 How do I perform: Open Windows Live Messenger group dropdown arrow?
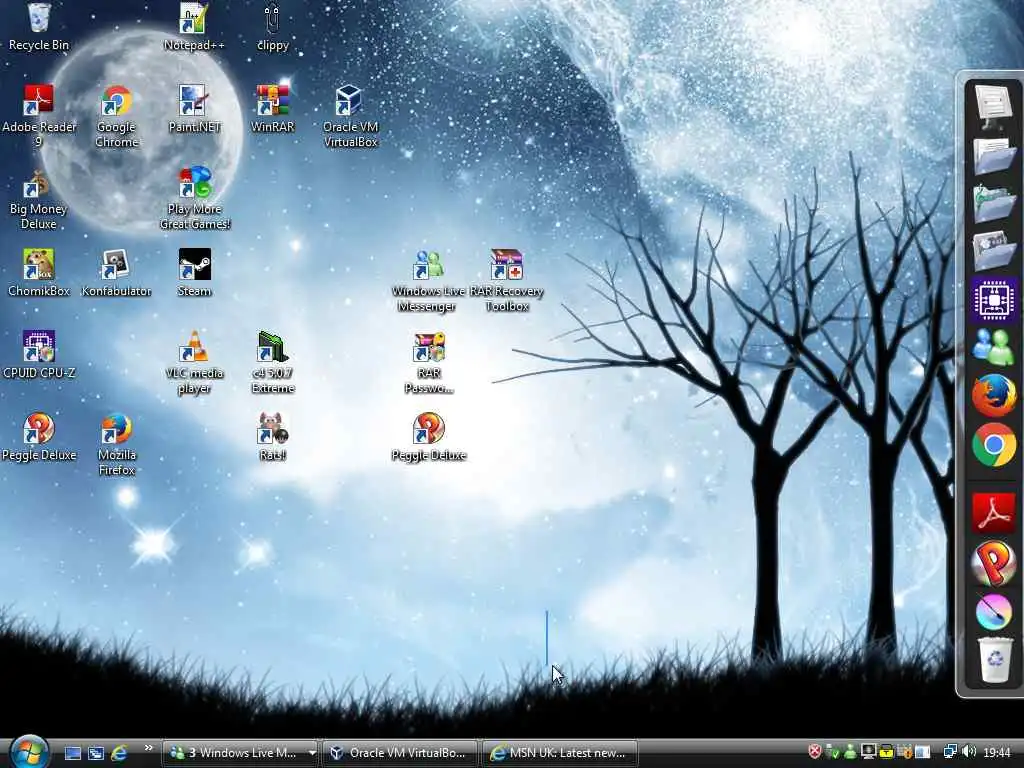(x=312, y=753)
